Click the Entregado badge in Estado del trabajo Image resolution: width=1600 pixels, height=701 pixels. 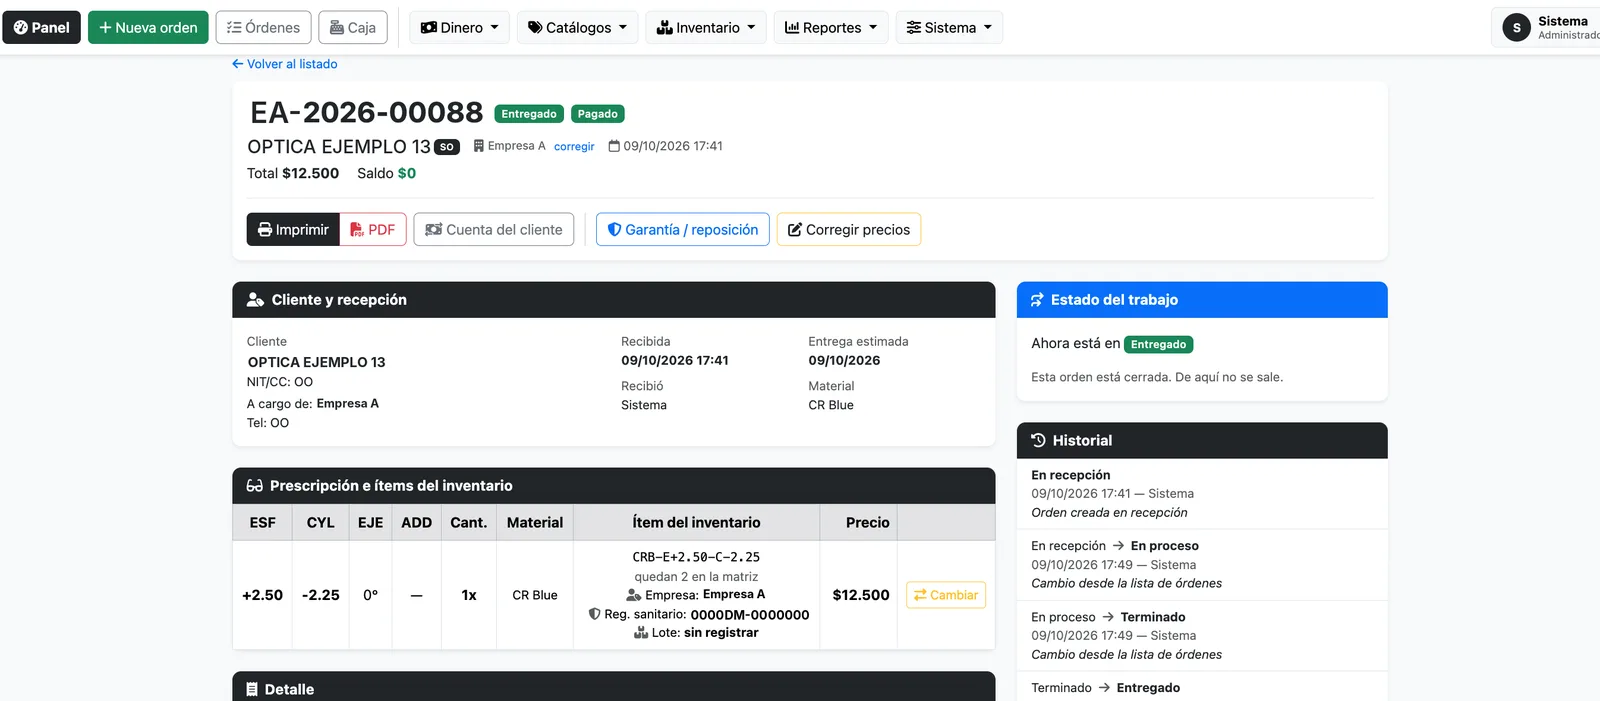1159,344
